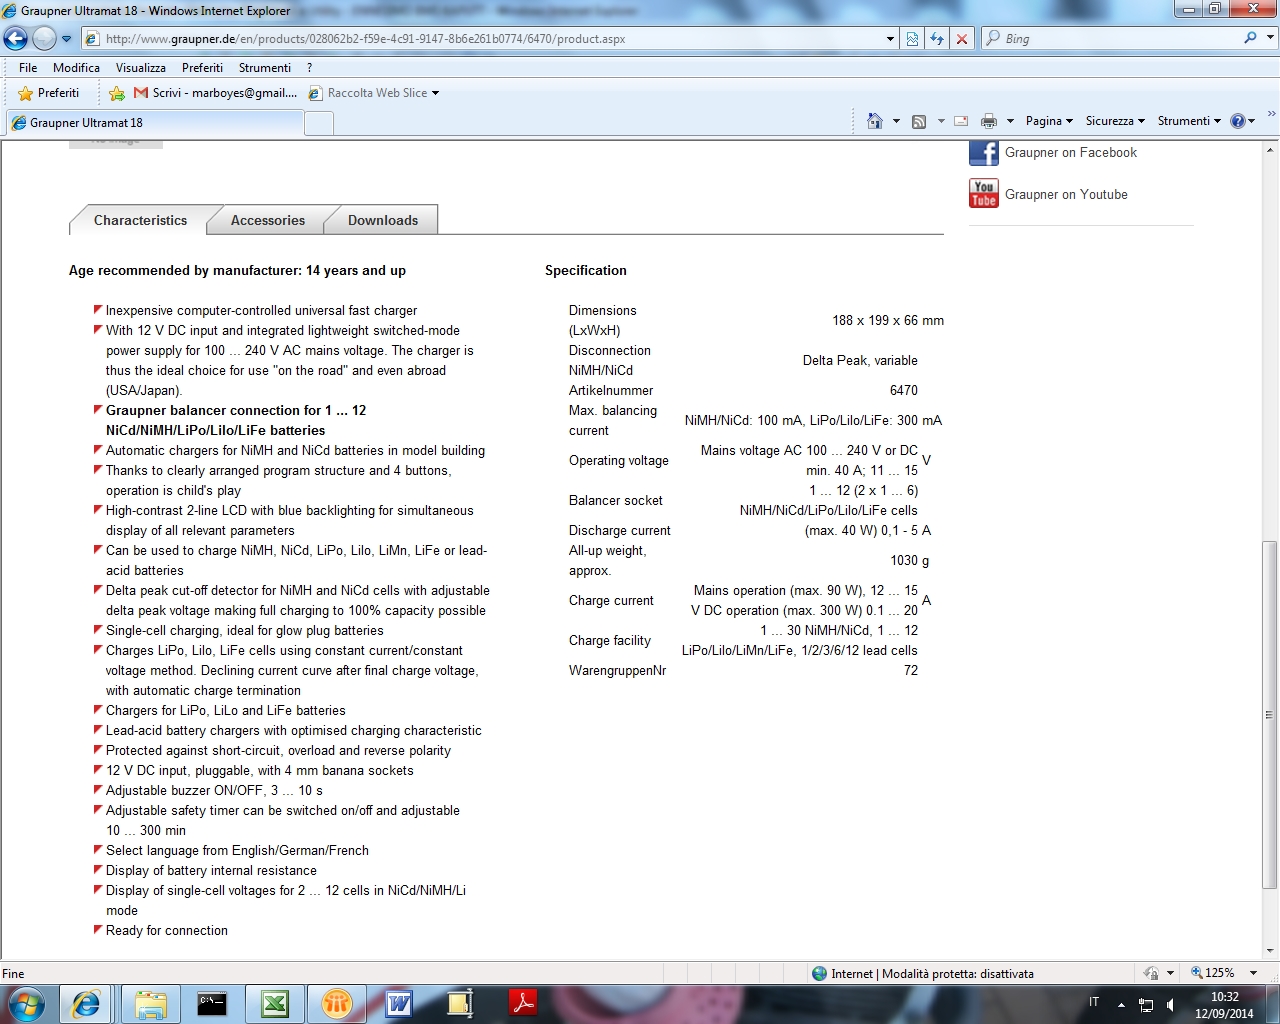Click the volume speaker tray icon
The width and height of the screenshot is (1280, 1024).
[x=1170, y=1005]
